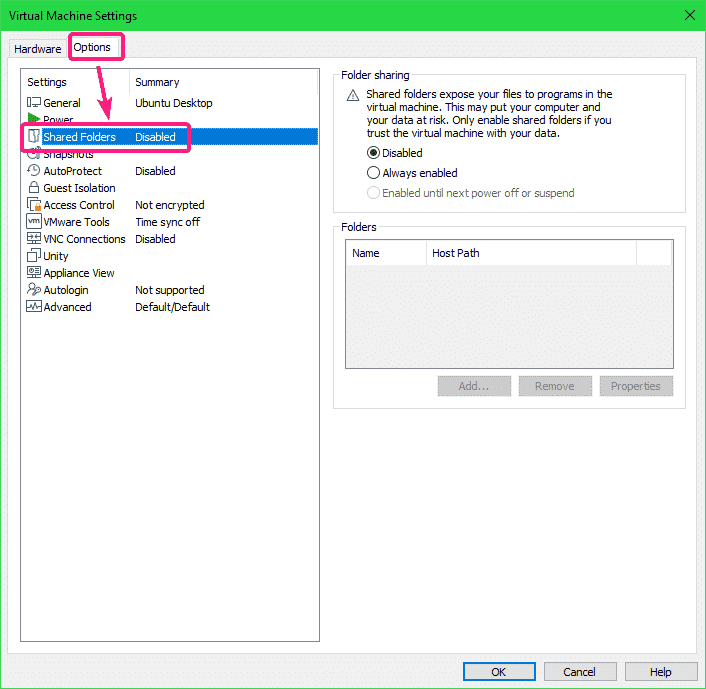Image resolution: width=706 pixels, height=689 pixels.
Task: Click the Add... folder button
Action: (474, 386)
